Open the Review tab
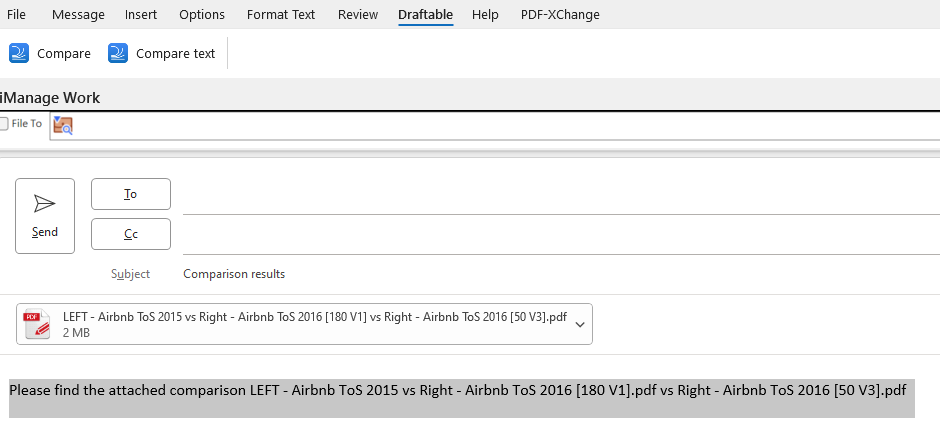The image size is (940, 424). [358, 14]
